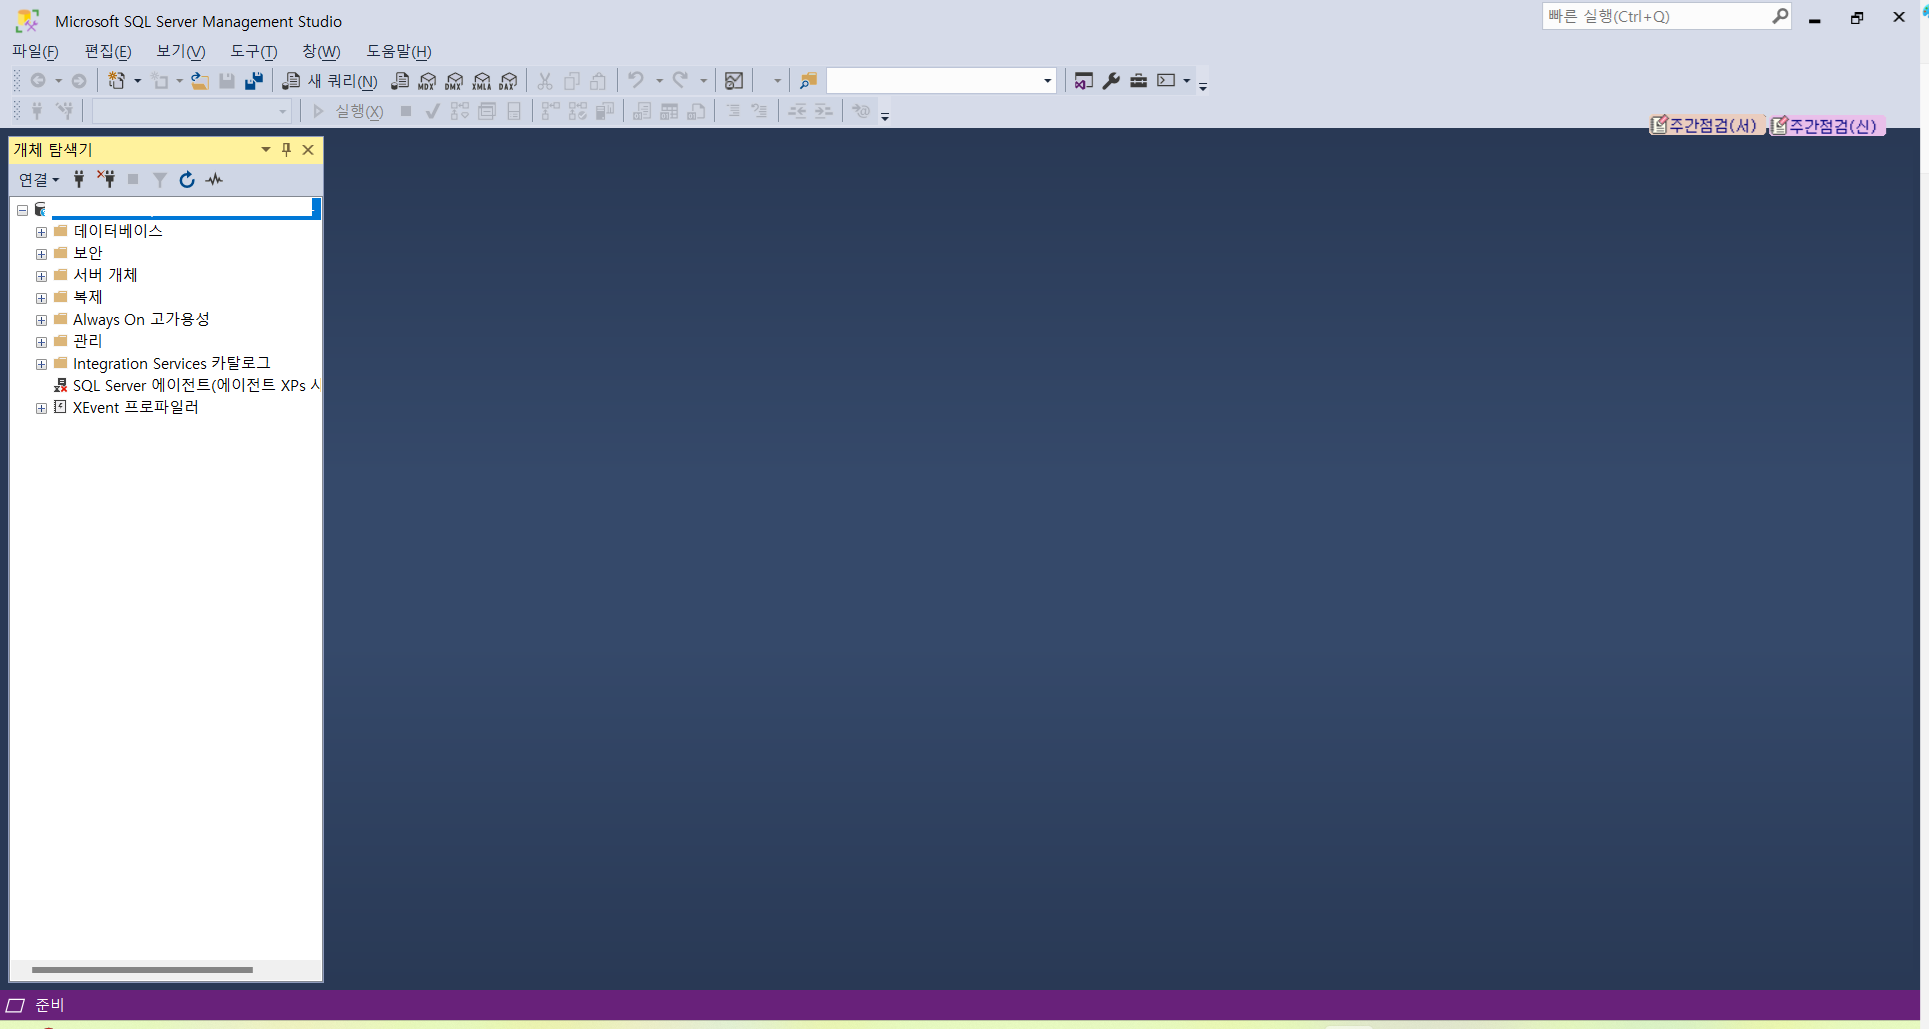Viewport: 1929px width, 1029px height.
Task: Click the Database Engine Query icon
Action: tap(400, 81)
